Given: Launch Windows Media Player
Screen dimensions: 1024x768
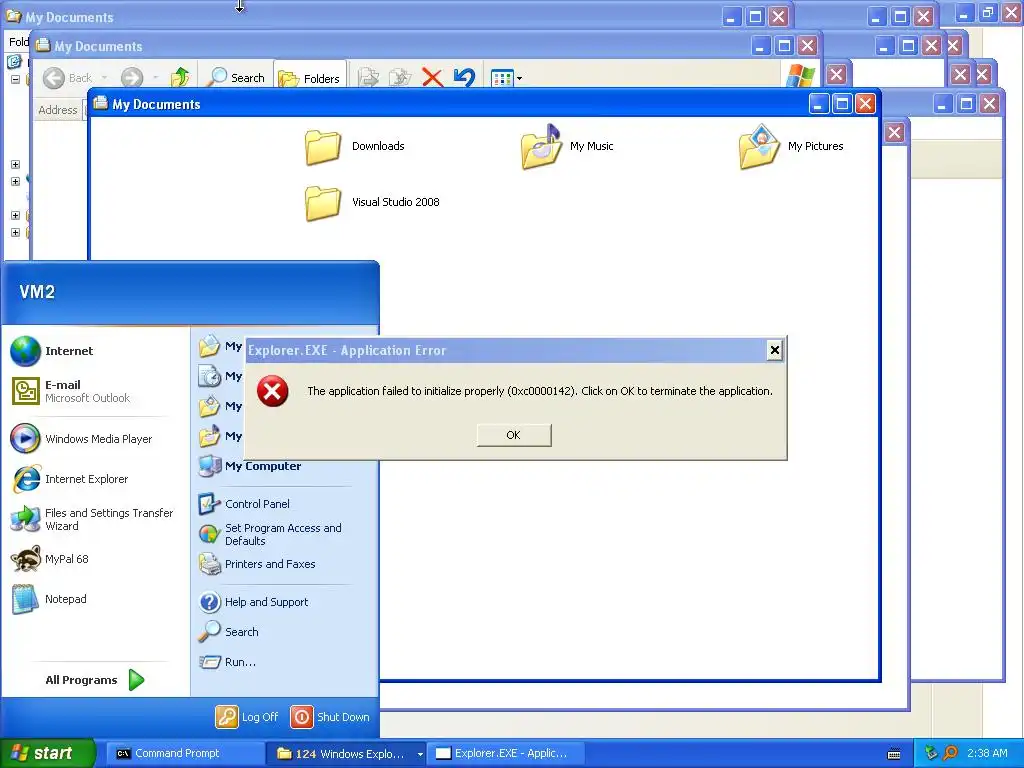Looking at the screenshot, I should tap(82, 439).
